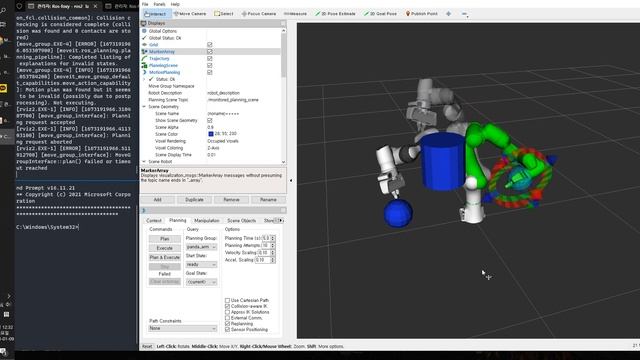Uncheck Show Scene Geometry
The image size is (640, 360).
point(210,120)
